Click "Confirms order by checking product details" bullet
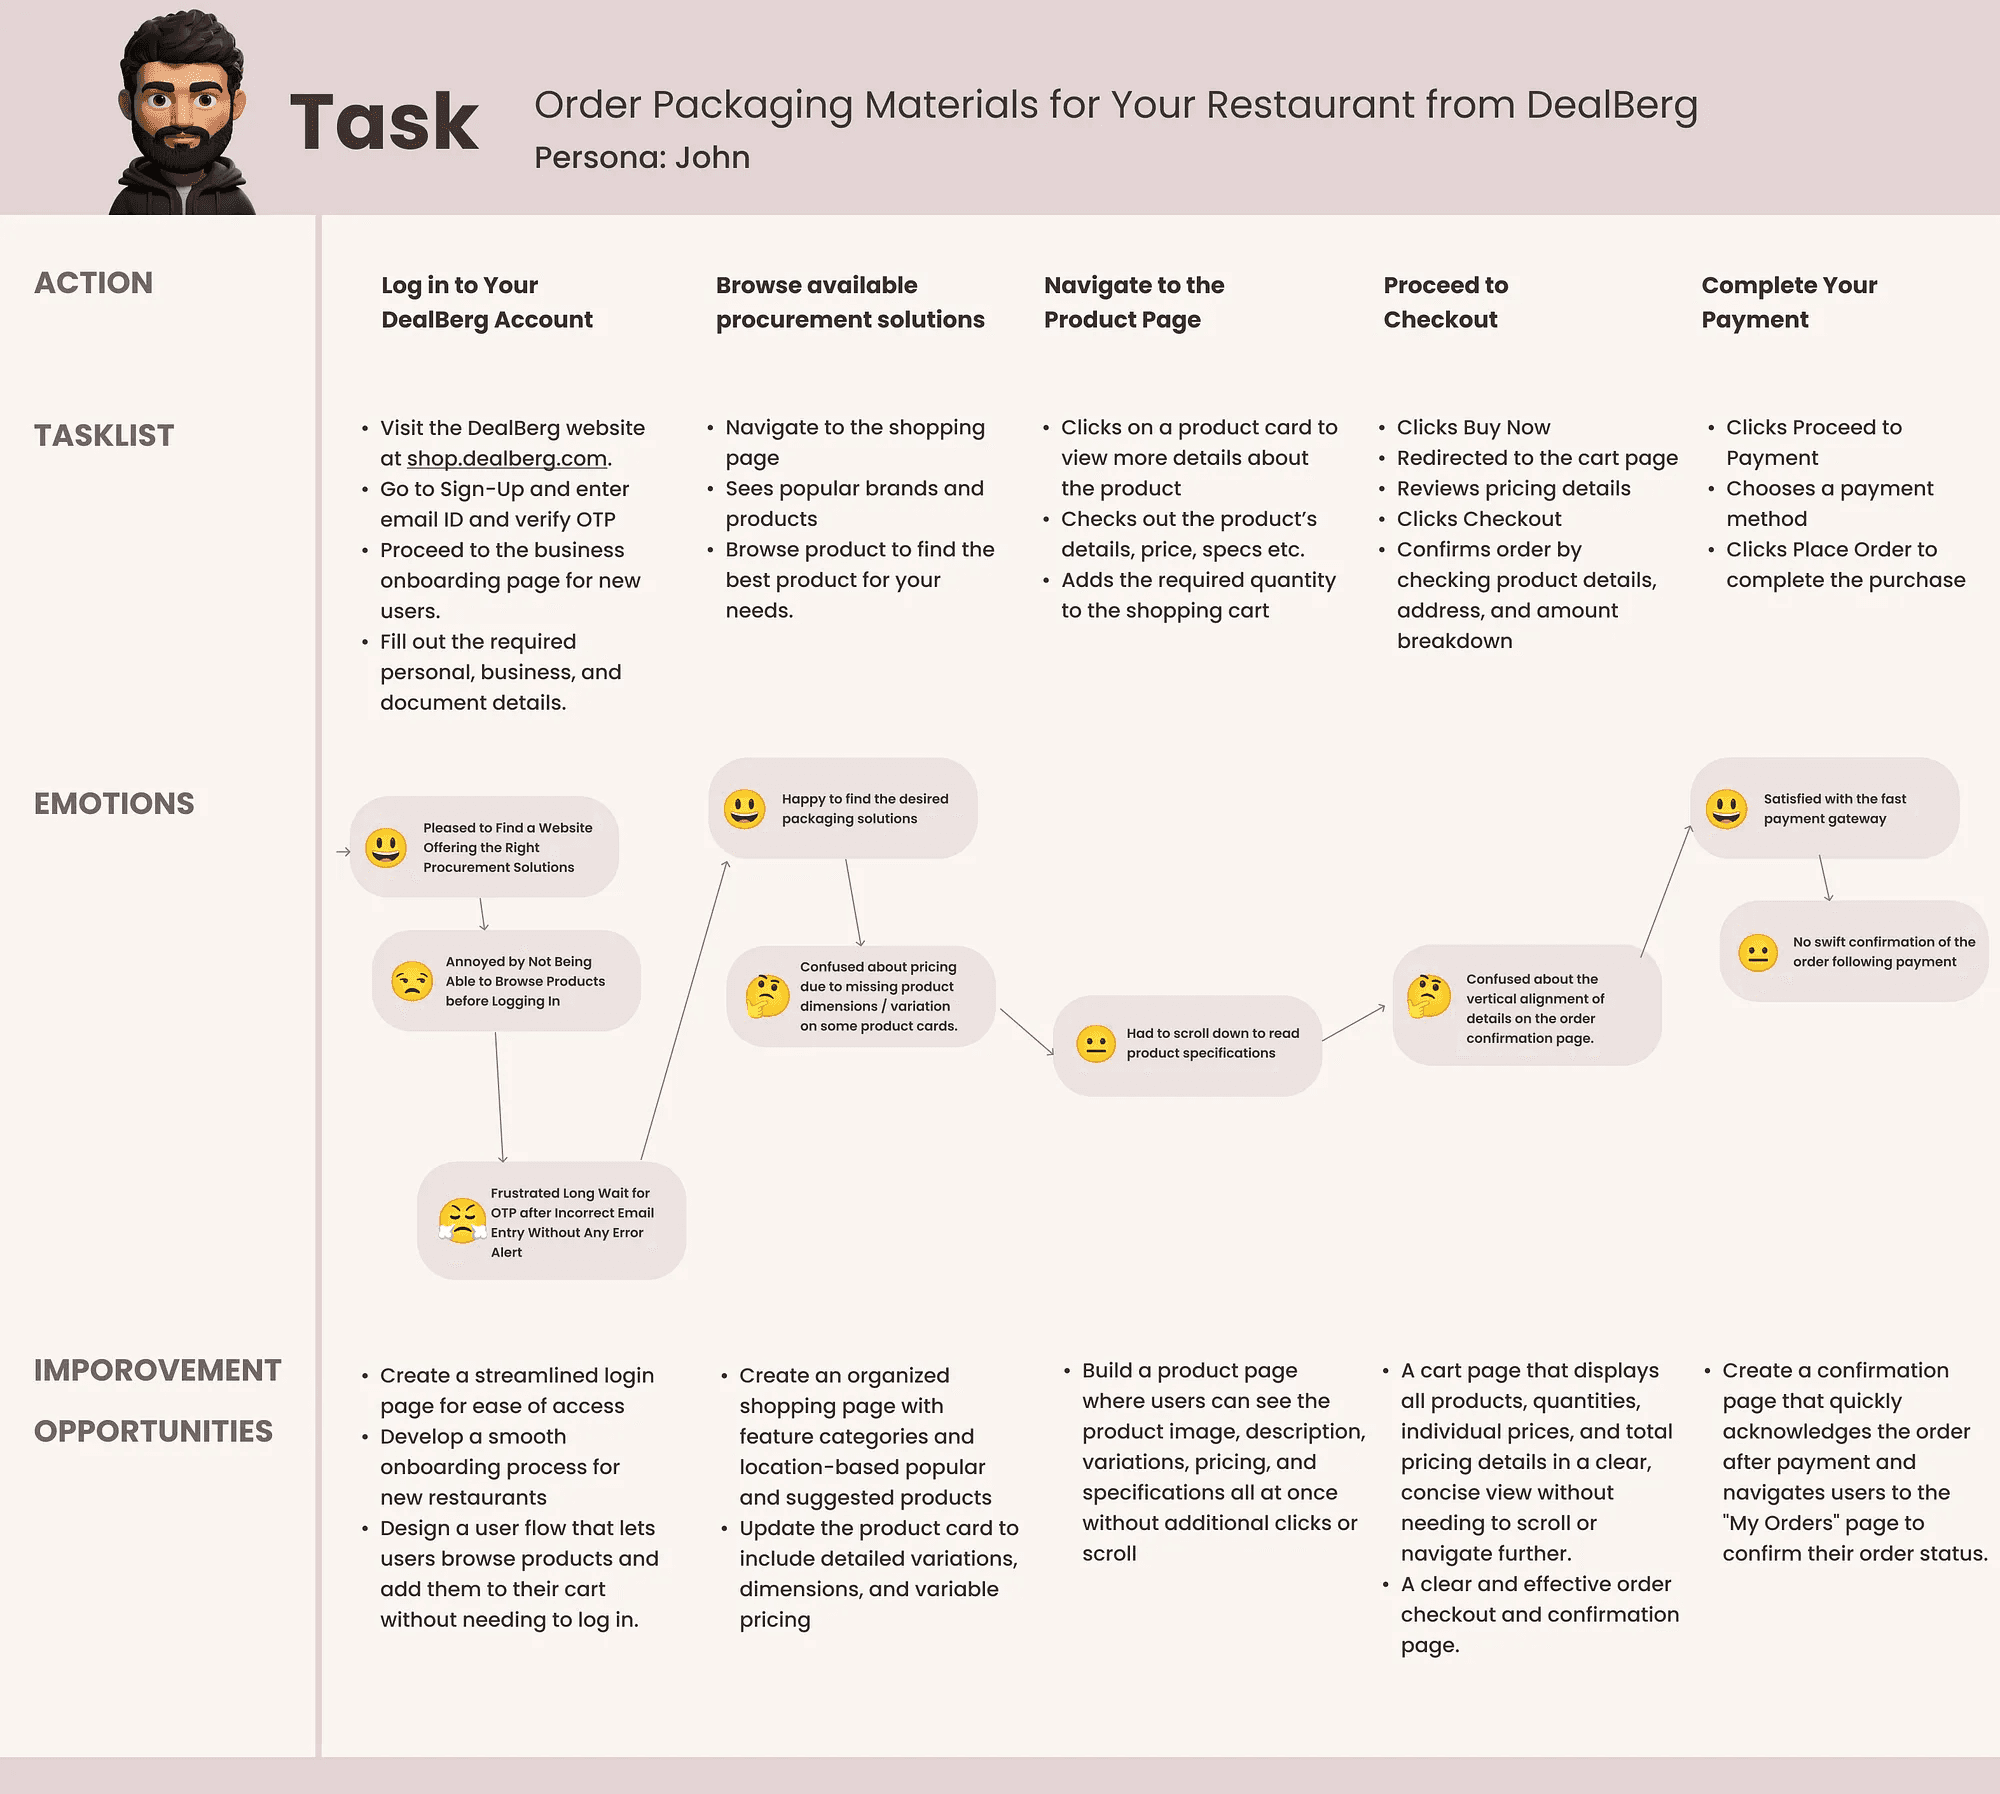The width and height of the screenshot is (2000, 1794). tap(1526, 595)
